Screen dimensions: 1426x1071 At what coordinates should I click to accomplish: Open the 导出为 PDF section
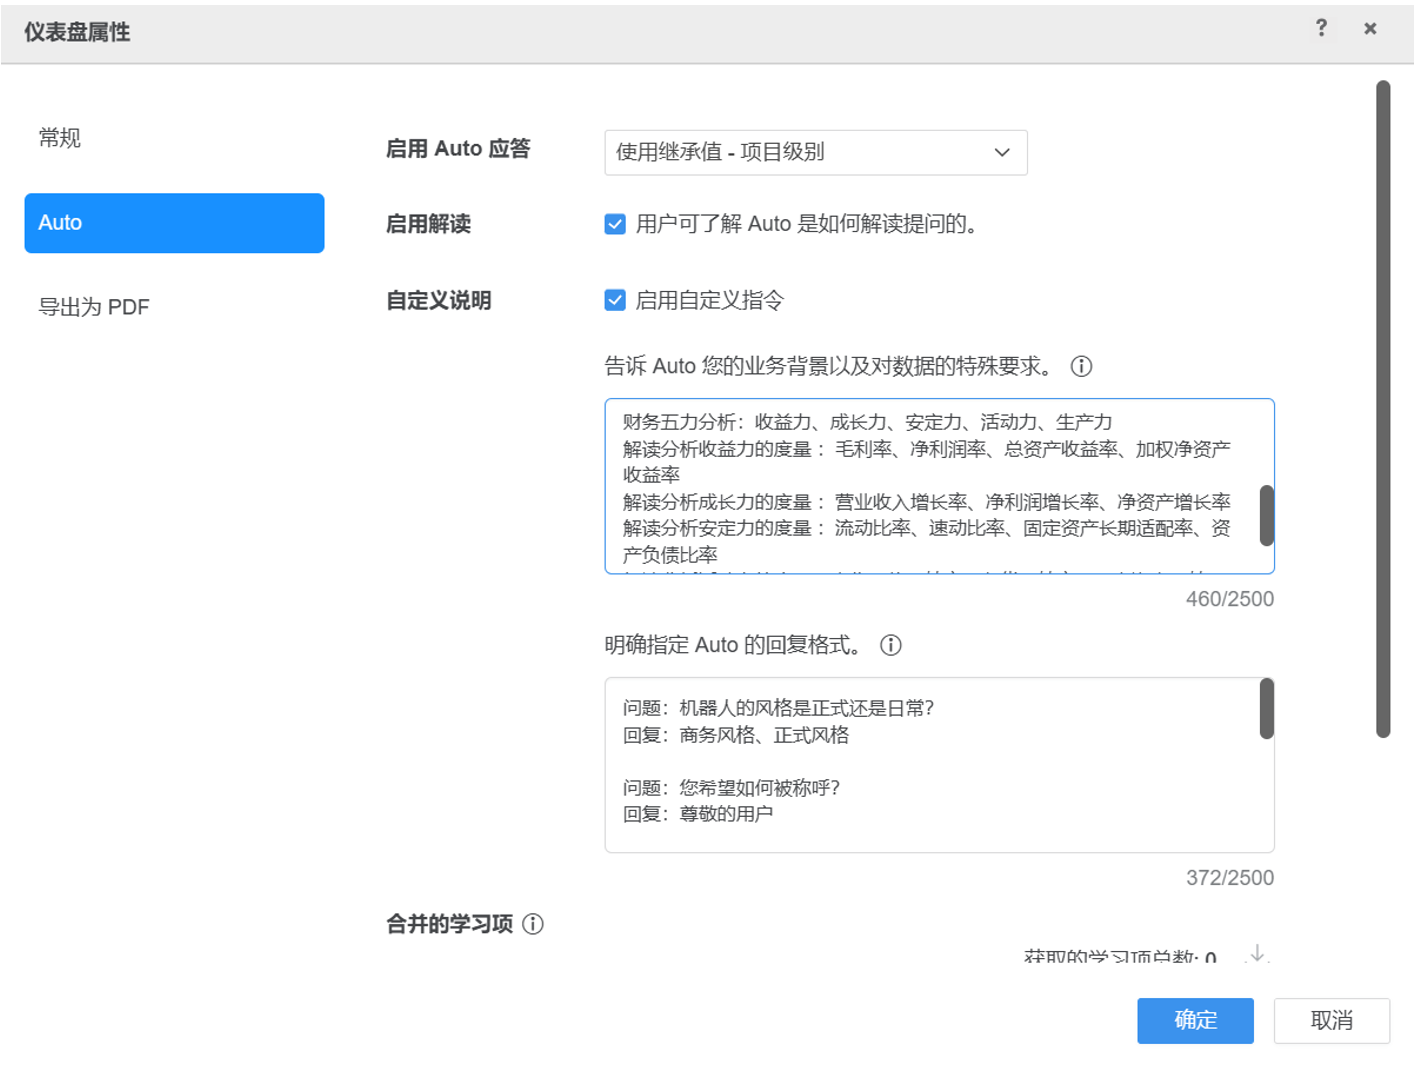(91, 305)
